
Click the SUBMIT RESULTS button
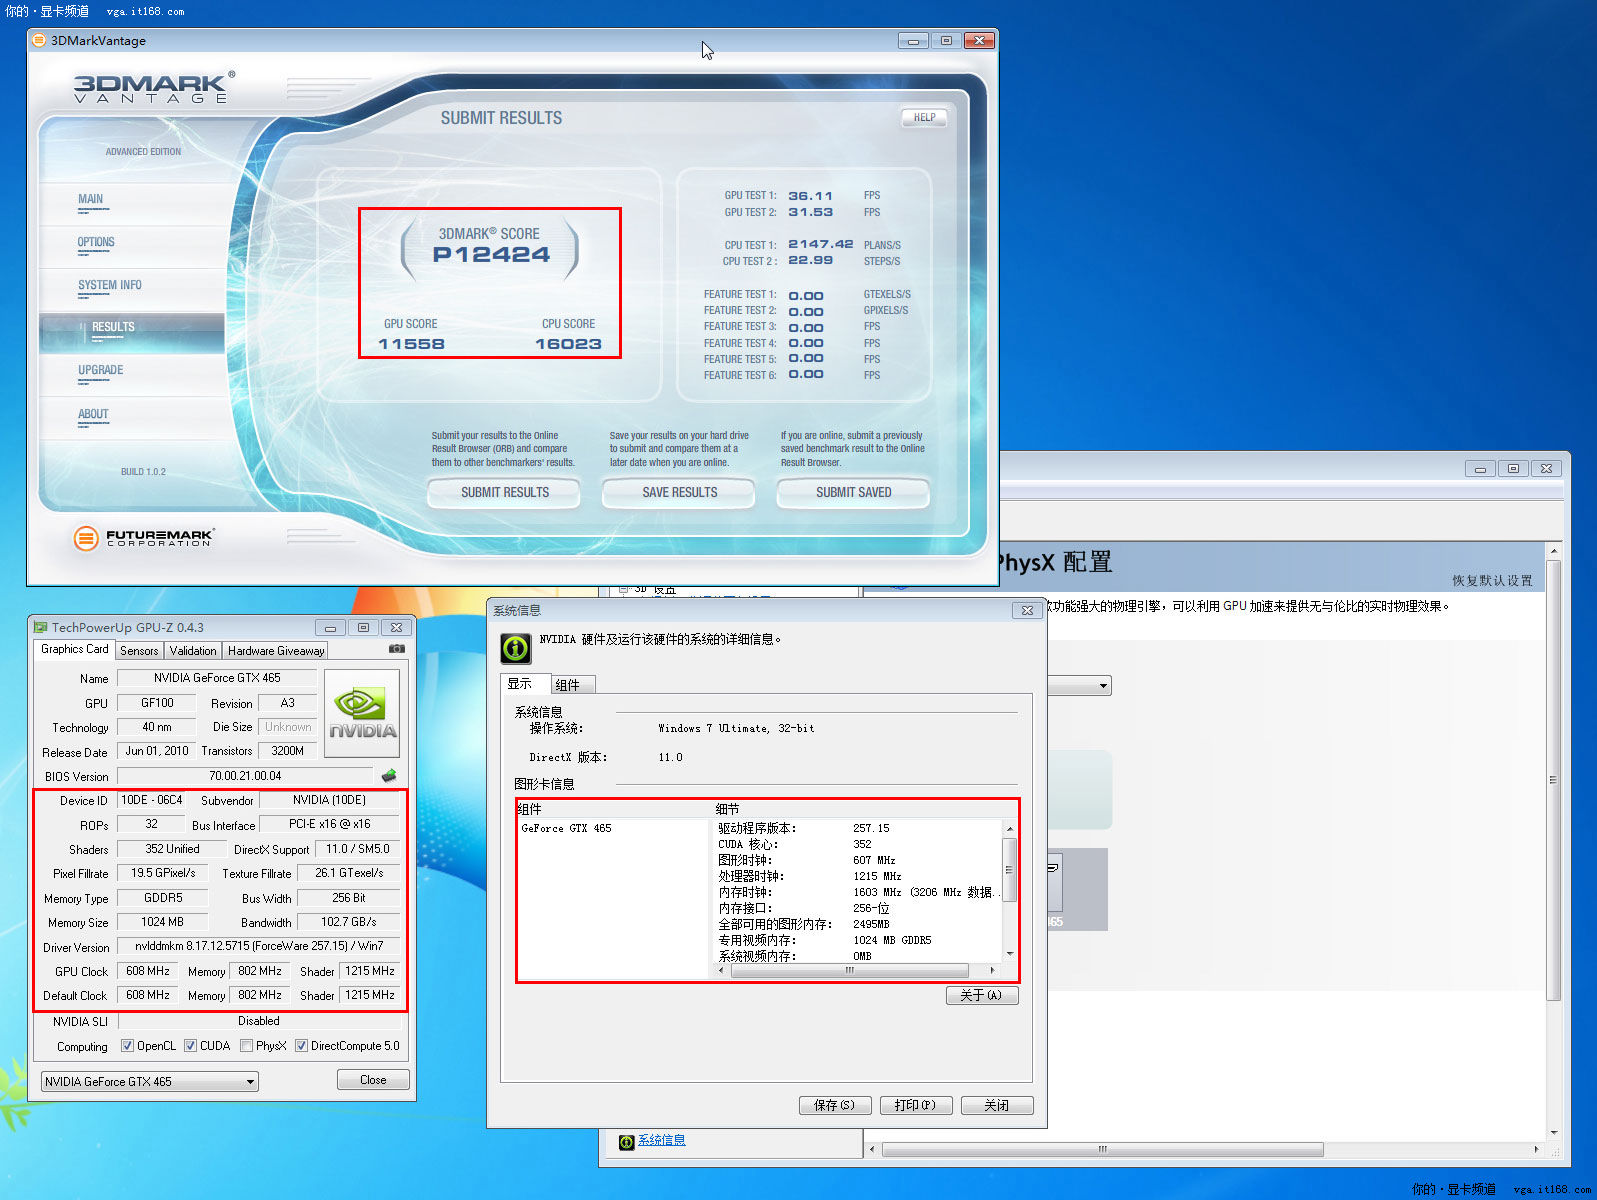505,492
